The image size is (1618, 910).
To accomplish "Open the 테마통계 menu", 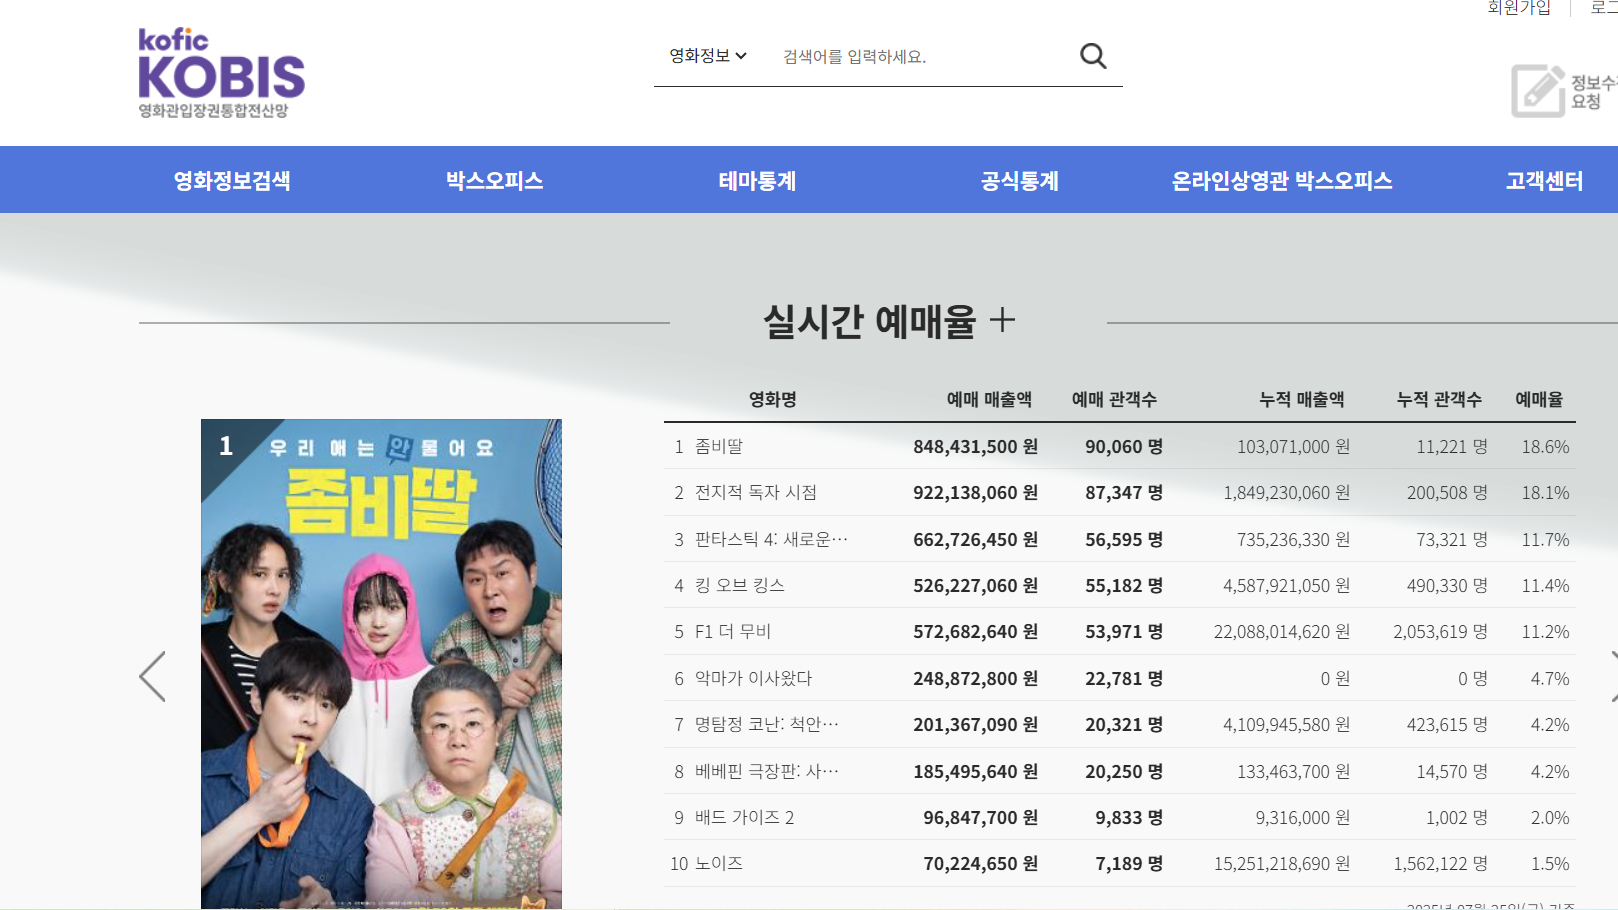I will click(x=757, y=181).
